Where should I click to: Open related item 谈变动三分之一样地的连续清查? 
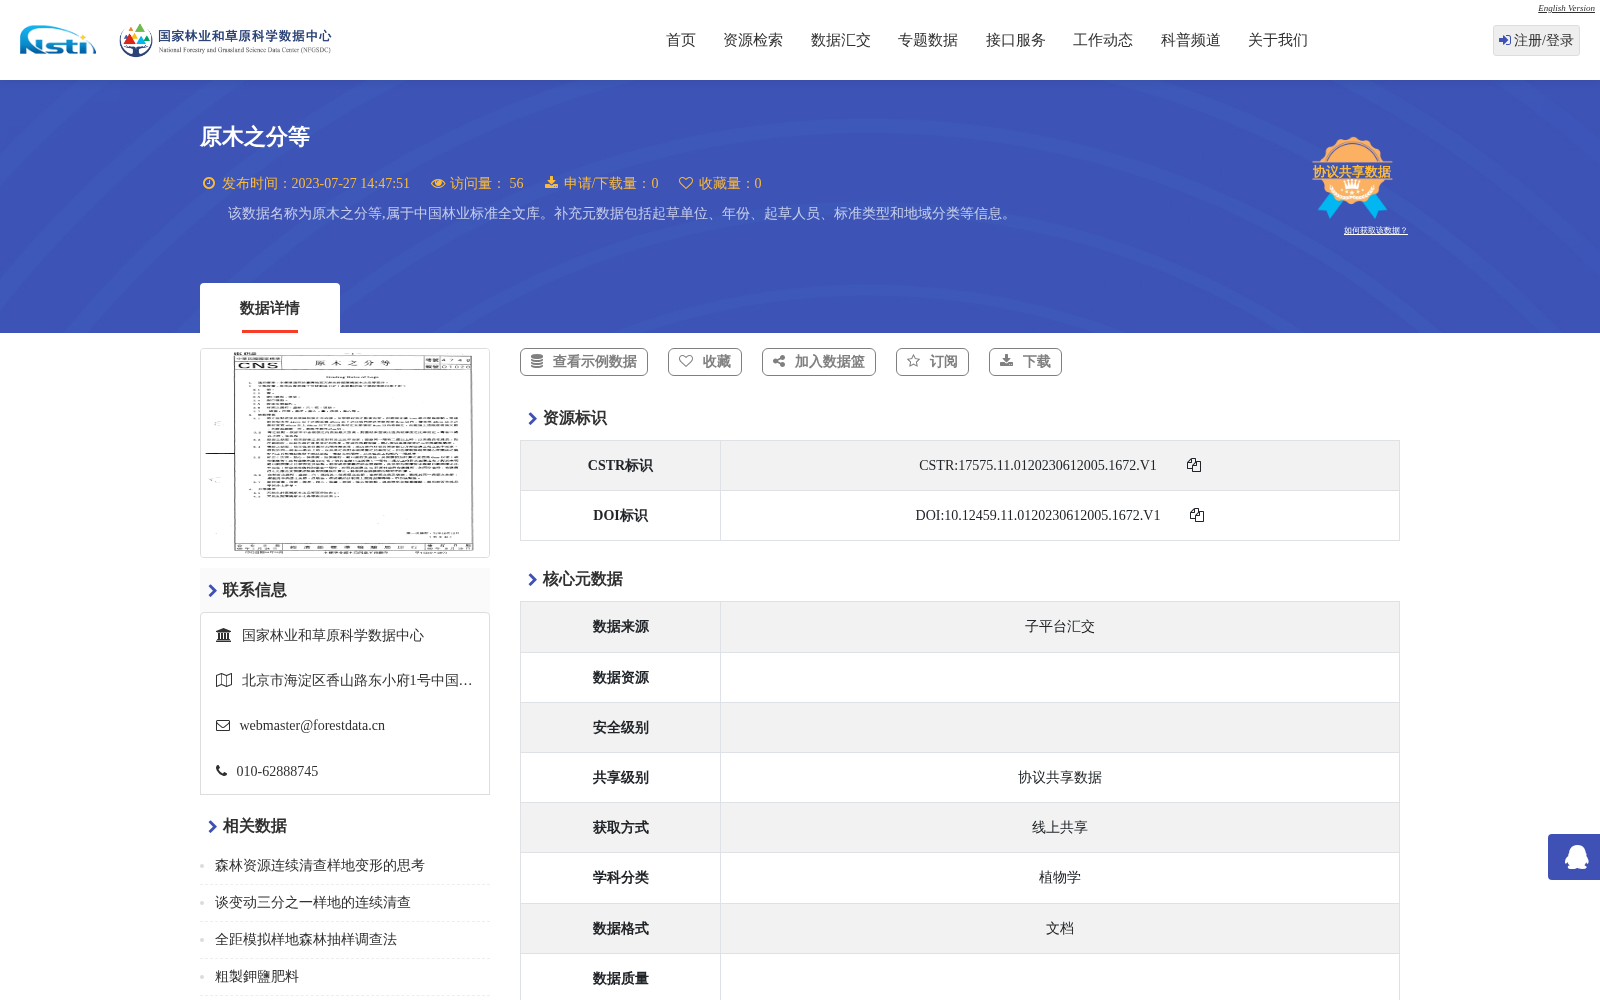point(313,902)
